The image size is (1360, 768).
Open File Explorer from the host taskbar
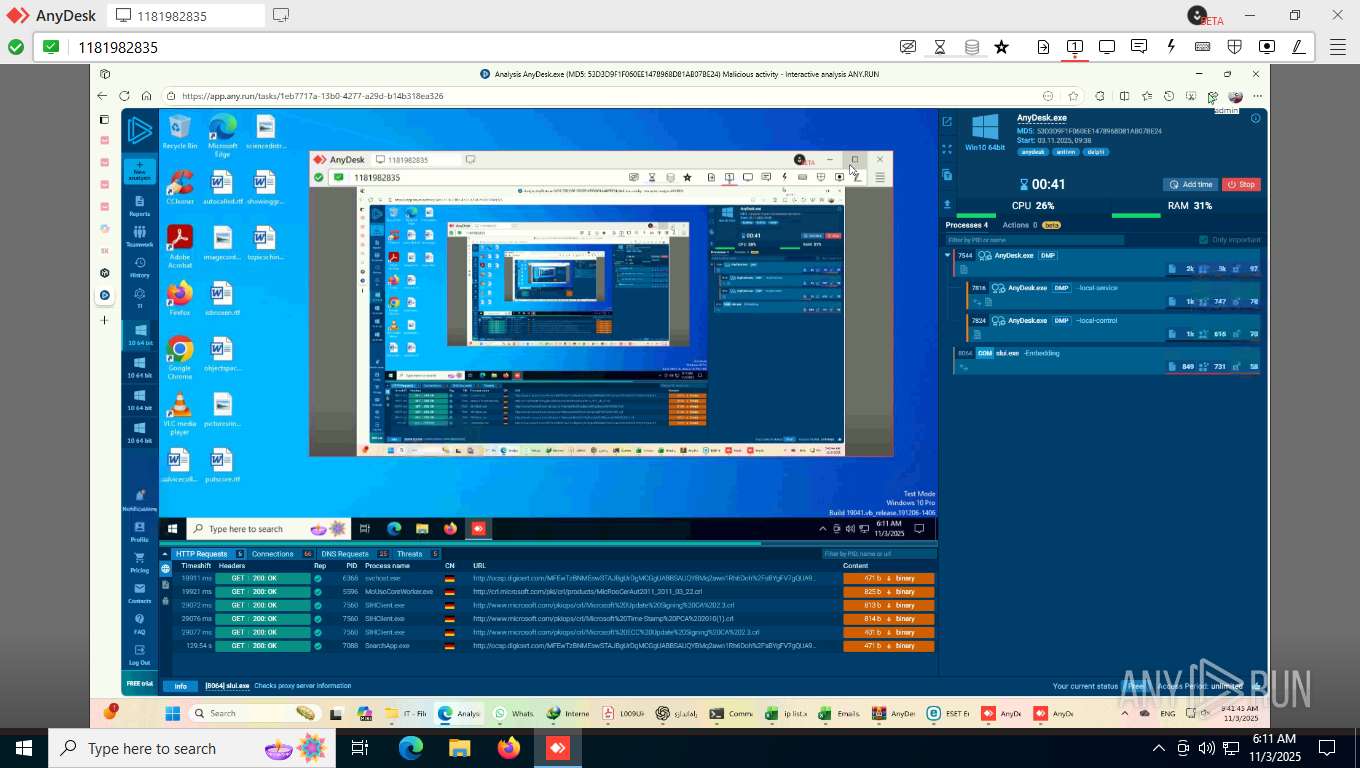pyautogui.click(x=459, y=748)
